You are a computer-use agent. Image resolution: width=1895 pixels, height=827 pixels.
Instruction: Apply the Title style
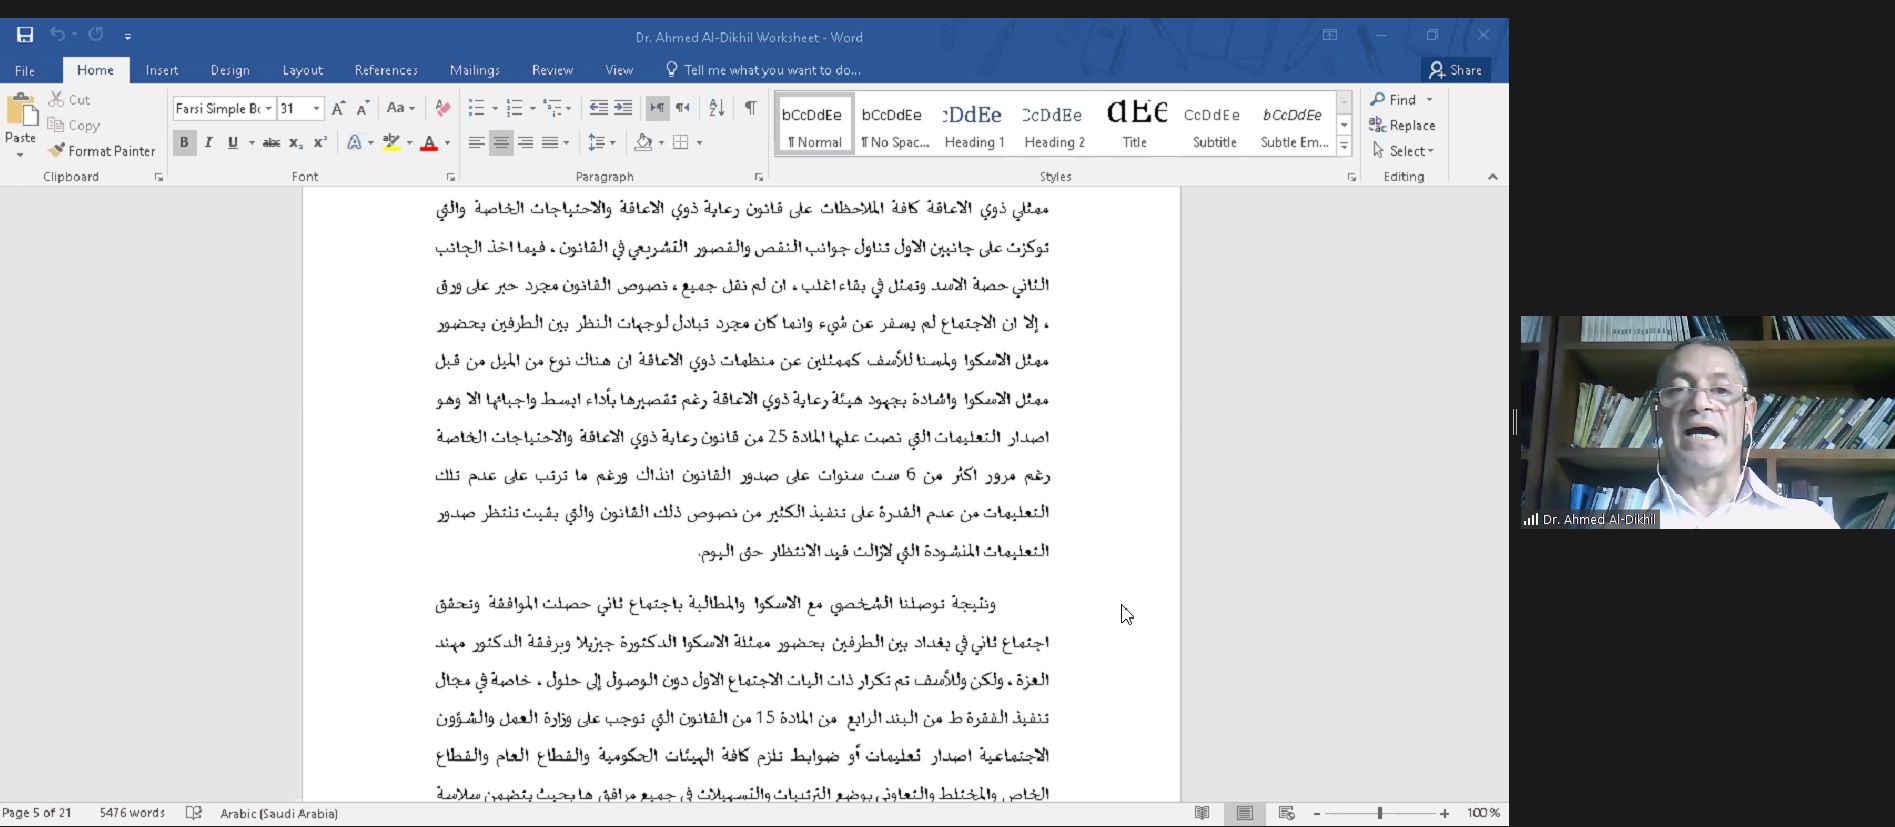pos(1135,124)
